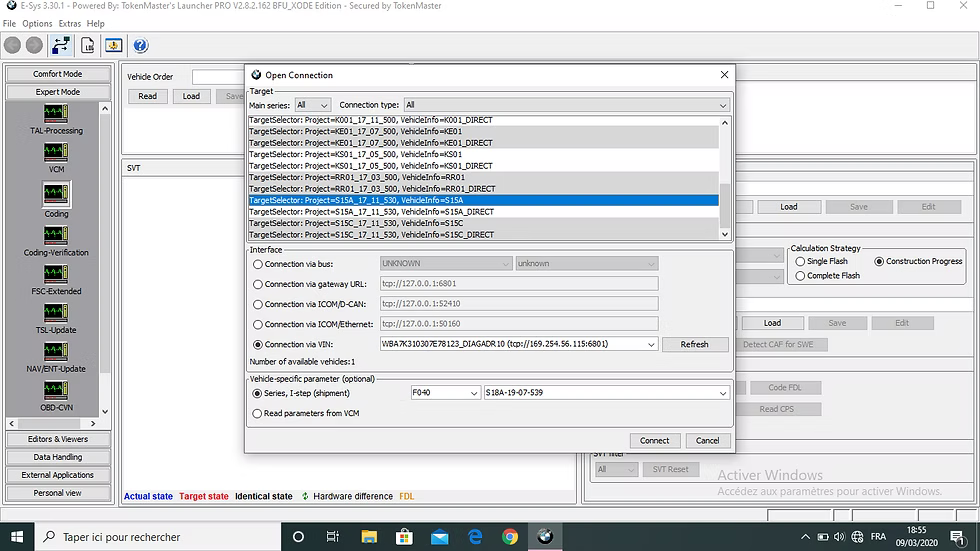Launch Chrome from the Windows taskbar
This screenshot has width=980, height=551.
click(x=510, y=537)
